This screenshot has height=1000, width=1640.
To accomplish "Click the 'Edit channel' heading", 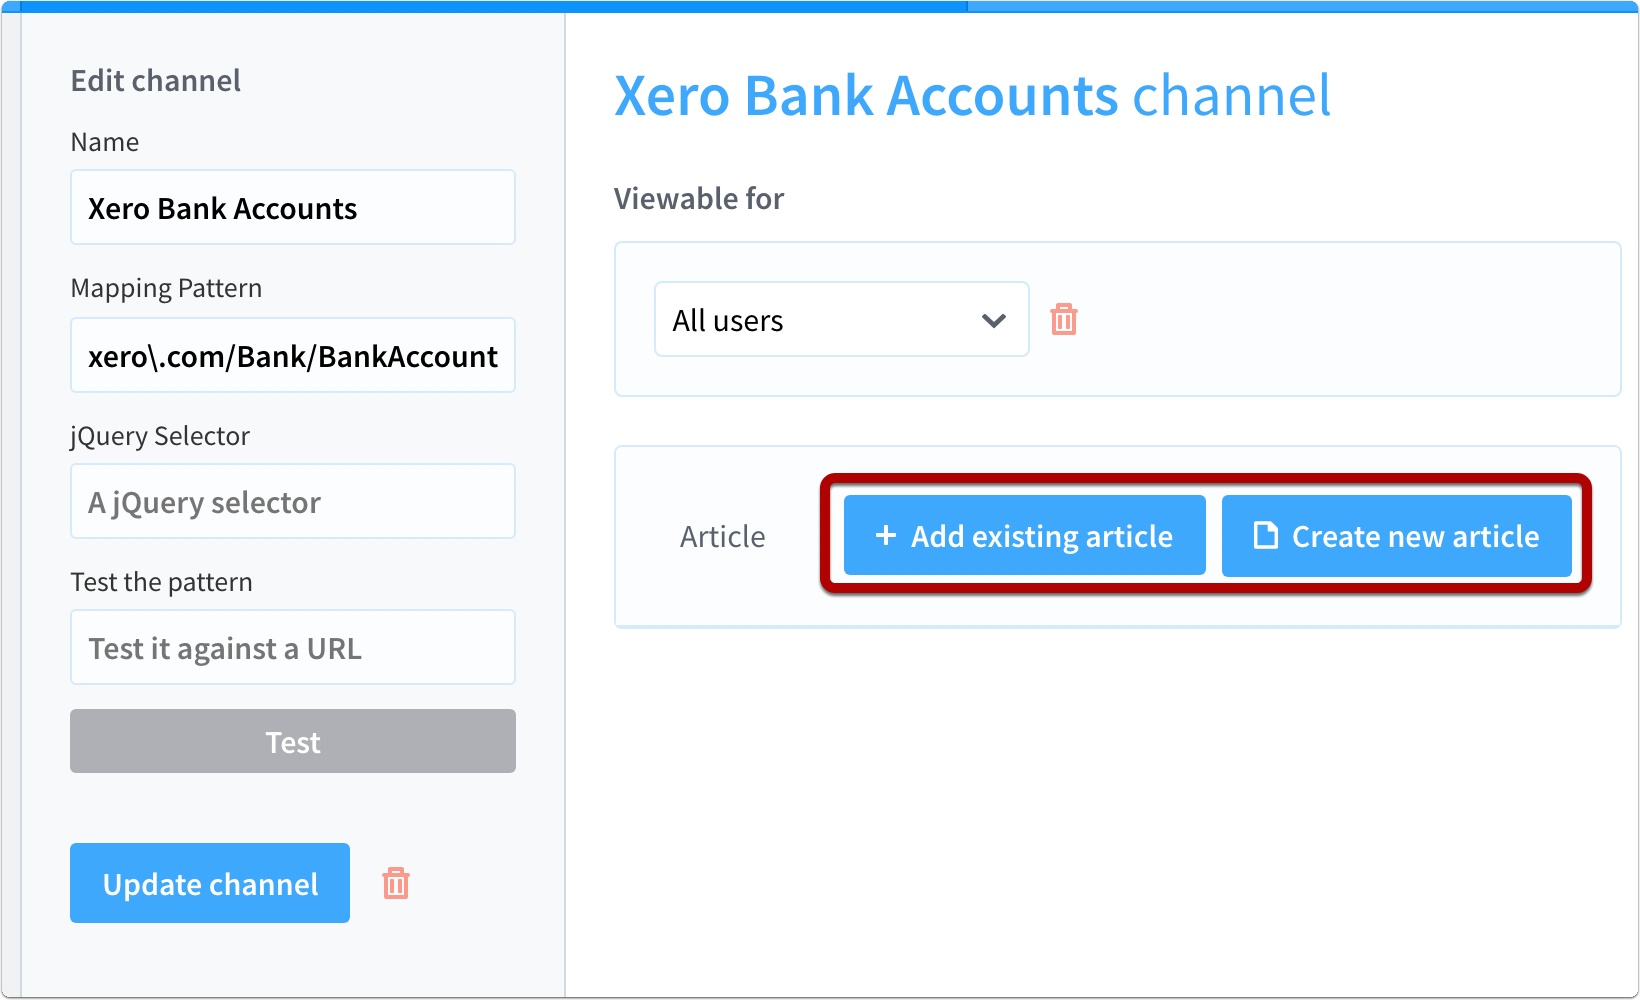I will pos(156,80).
